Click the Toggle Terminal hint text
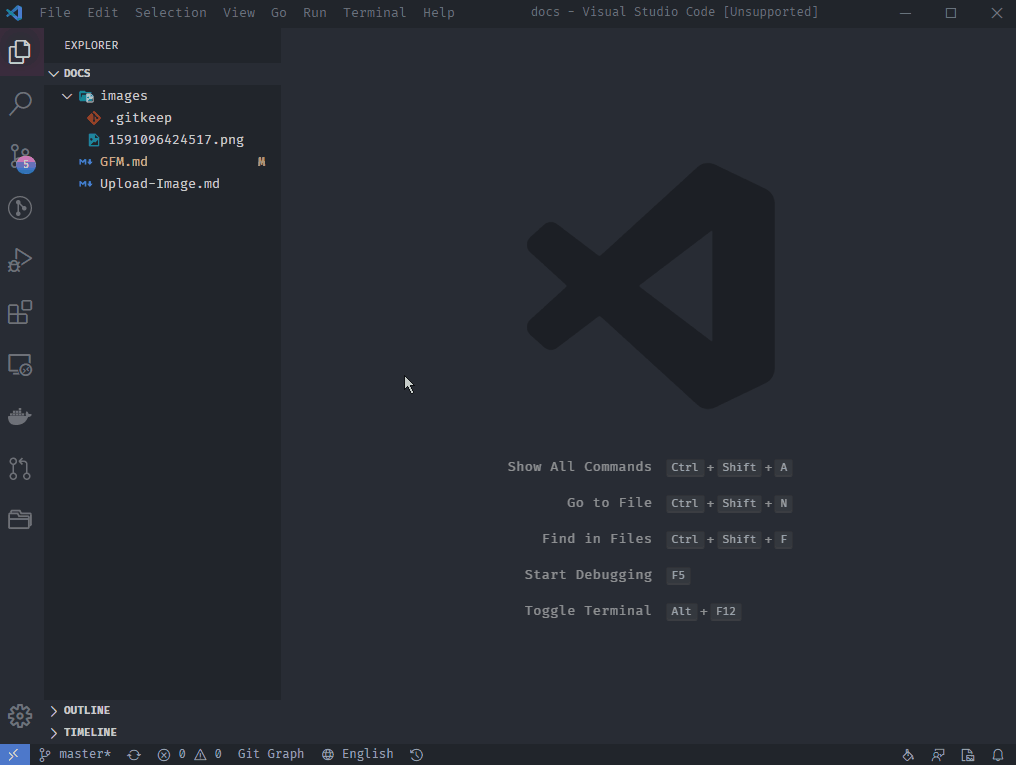The height and width of the screenshot is (765, 1016). pos(588,611)
